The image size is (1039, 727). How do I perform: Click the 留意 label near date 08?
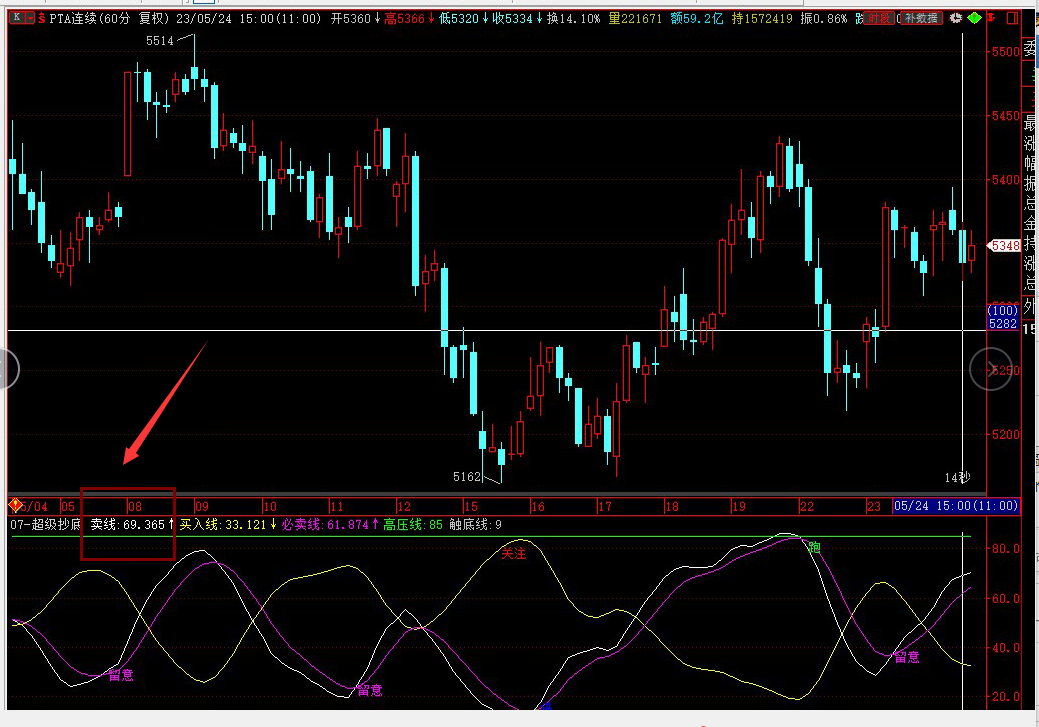[121, 675]
